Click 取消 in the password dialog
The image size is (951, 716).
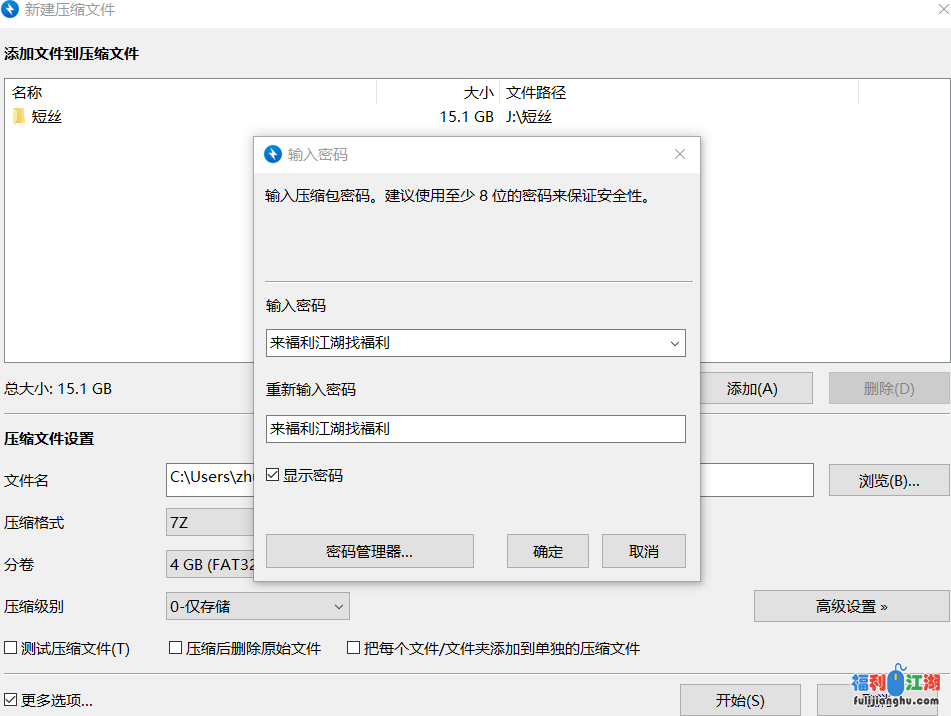pyautogui.click(x=643, y=551)
